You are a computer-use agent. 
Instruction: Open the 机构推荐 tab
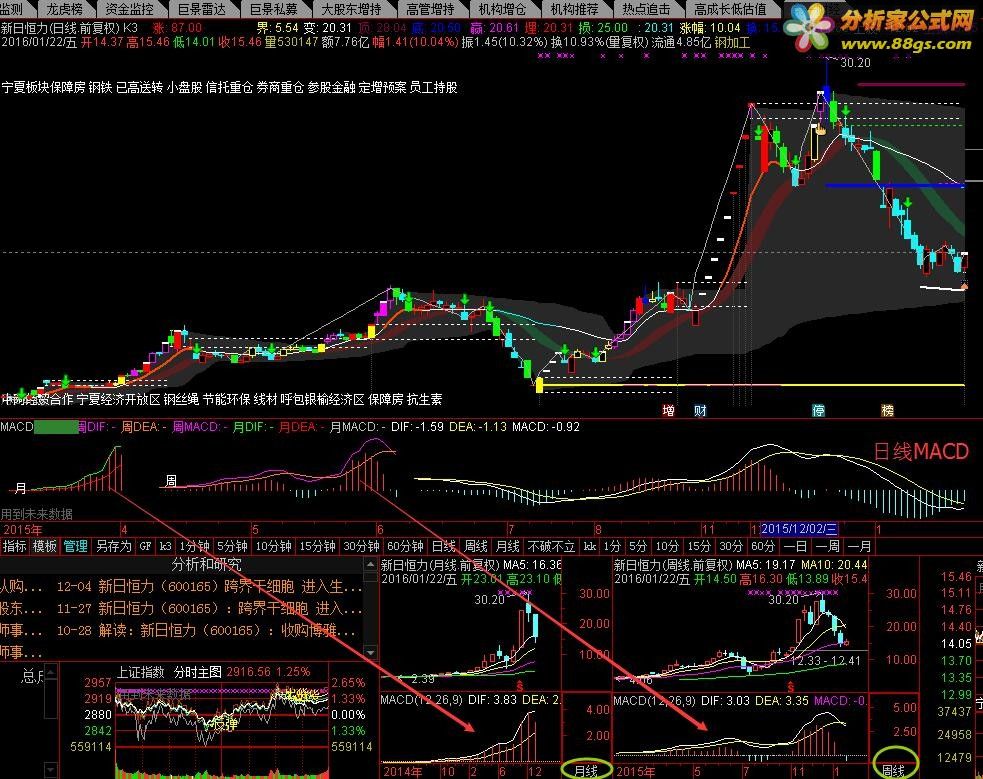click(x=574, y=9)
